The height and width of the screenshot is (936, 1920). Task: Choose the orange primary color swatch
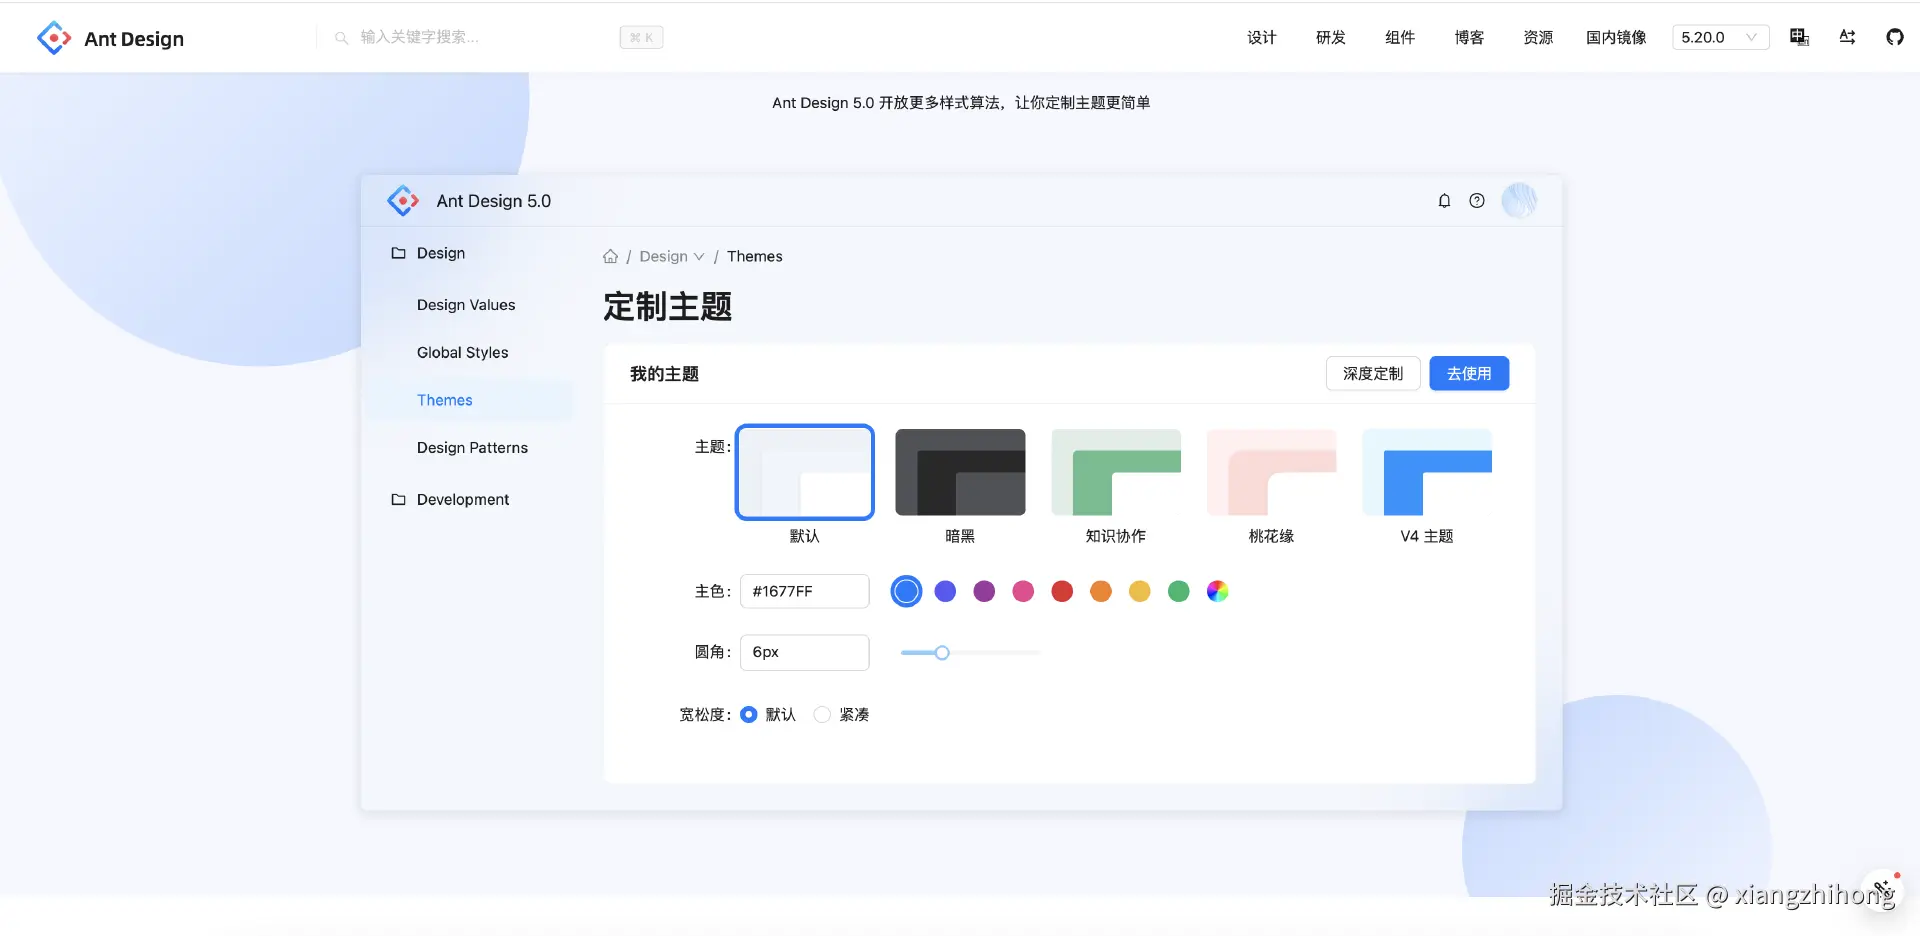(1101, 591)
